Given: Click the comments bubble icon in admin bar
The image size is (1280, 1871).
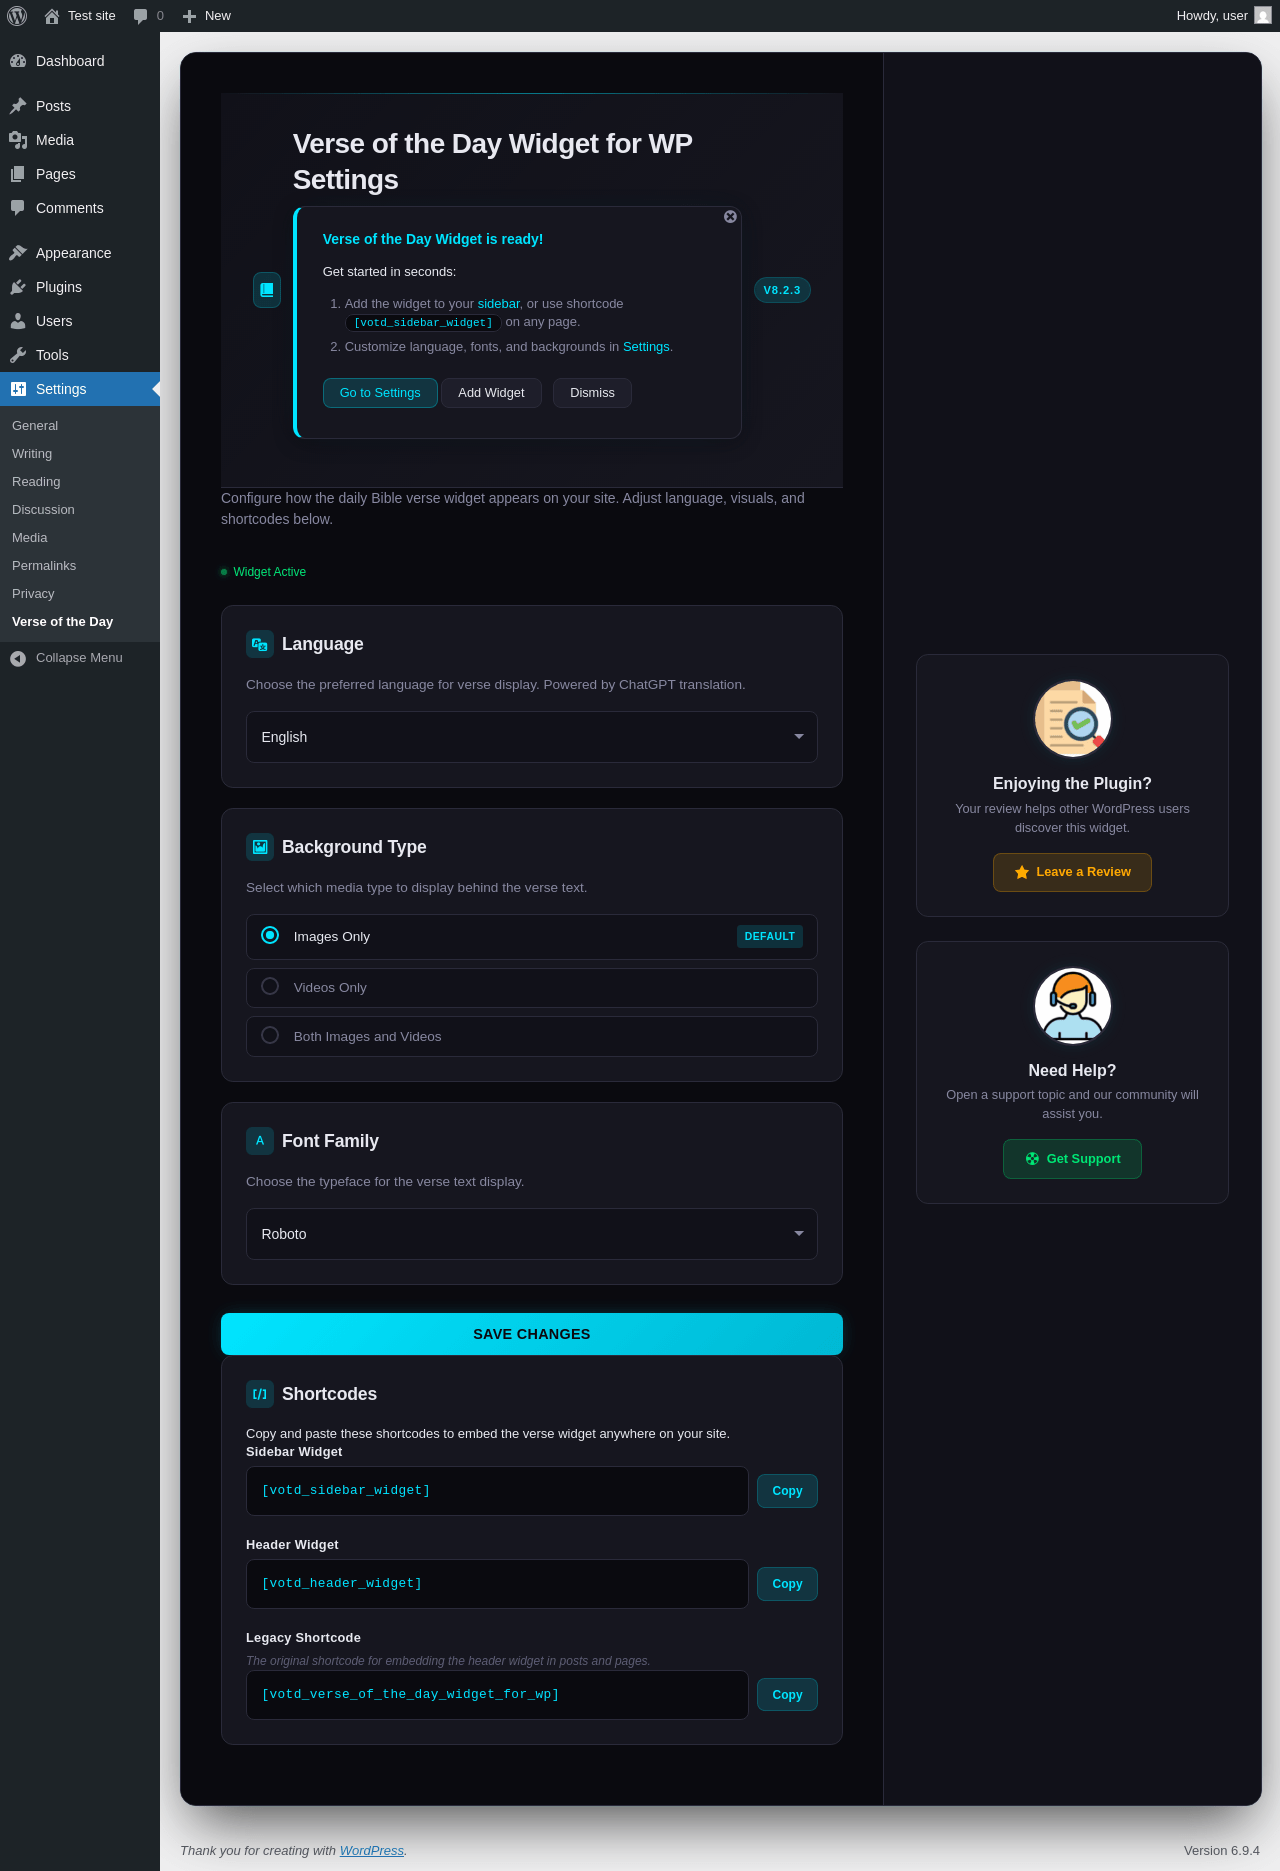Looking at the screenshot, I should 141,16.
